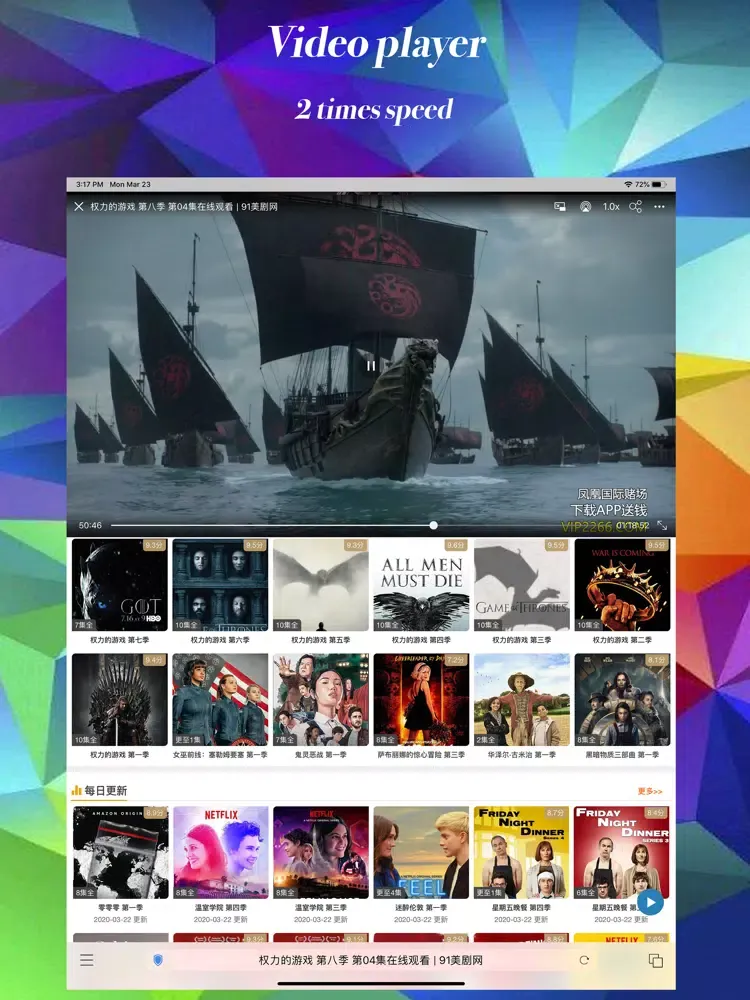The width and height of the screenshot is (750, 1000).
Task: Tap the blue floating play button
Action: coord(650,902)
